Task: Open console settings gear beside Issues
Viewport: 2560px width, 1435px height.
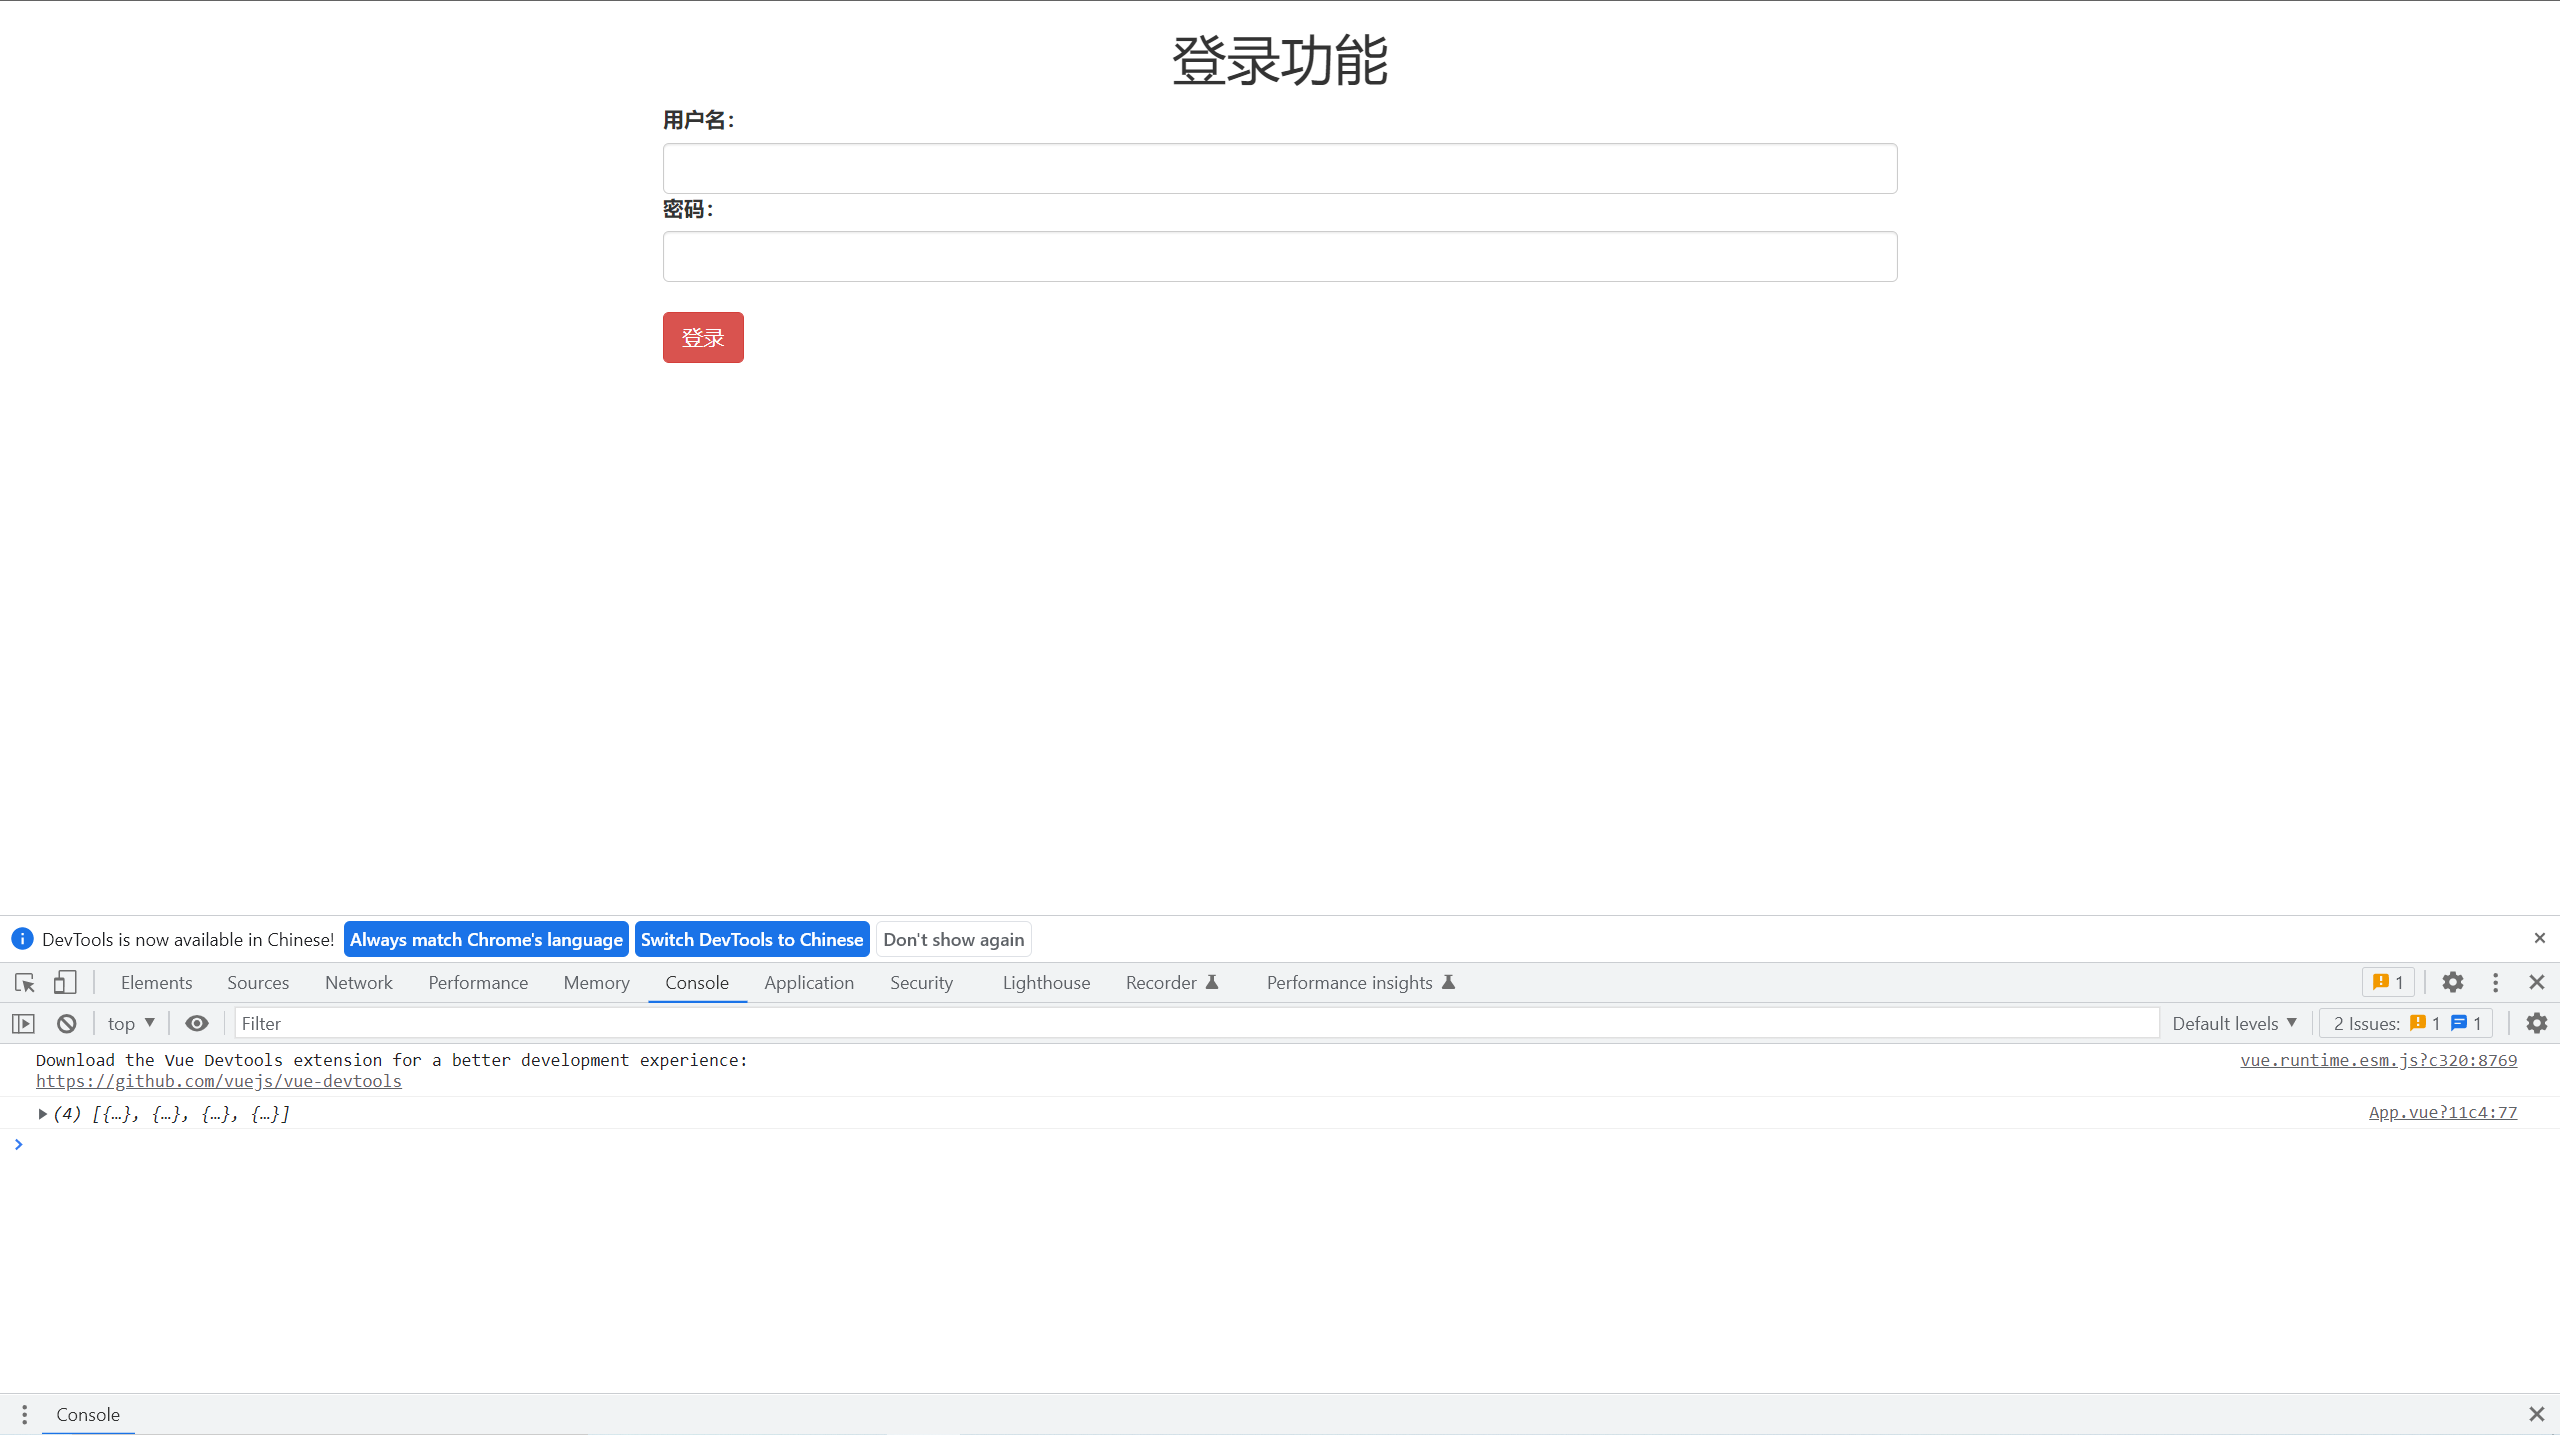Action: tap(2536, 1023)
